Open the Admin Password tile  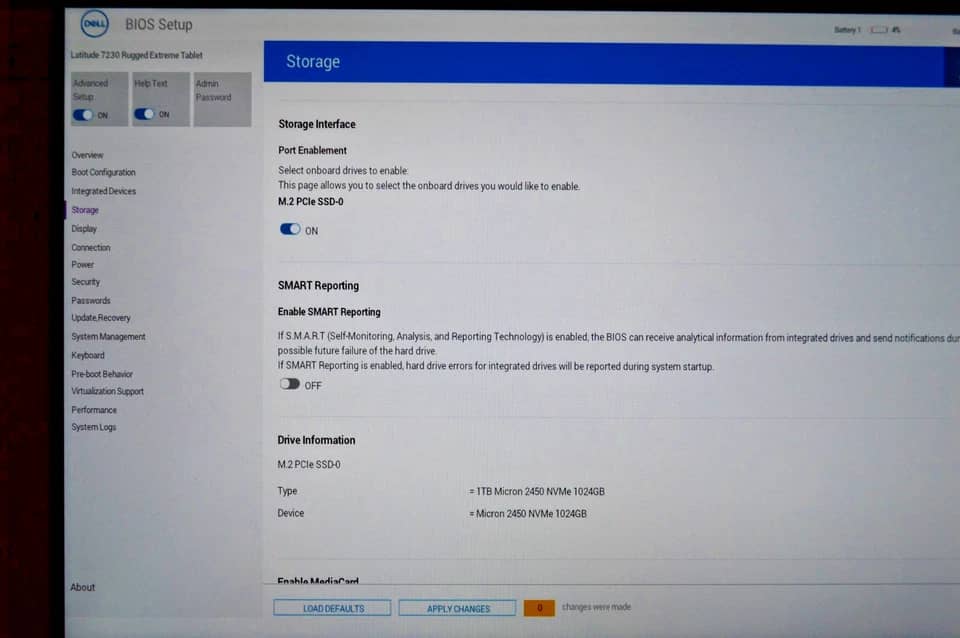tap(222, 99)
